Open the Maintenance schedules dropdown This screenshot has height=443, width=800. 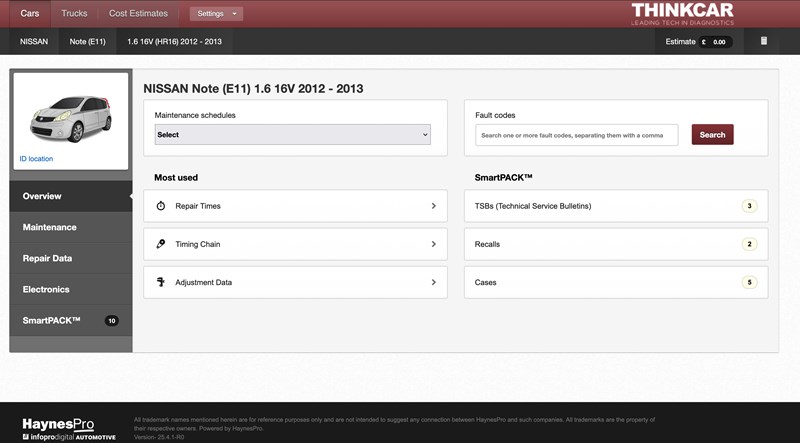point(292,135)
